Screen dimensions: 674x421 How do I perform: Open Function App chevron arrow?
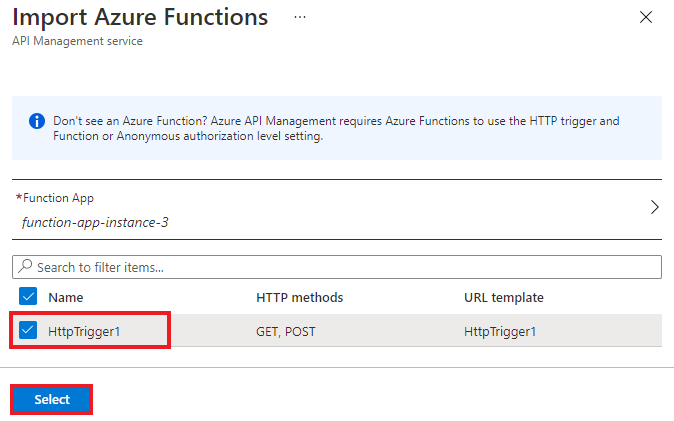pyautogui.click(x=654, y=207)
